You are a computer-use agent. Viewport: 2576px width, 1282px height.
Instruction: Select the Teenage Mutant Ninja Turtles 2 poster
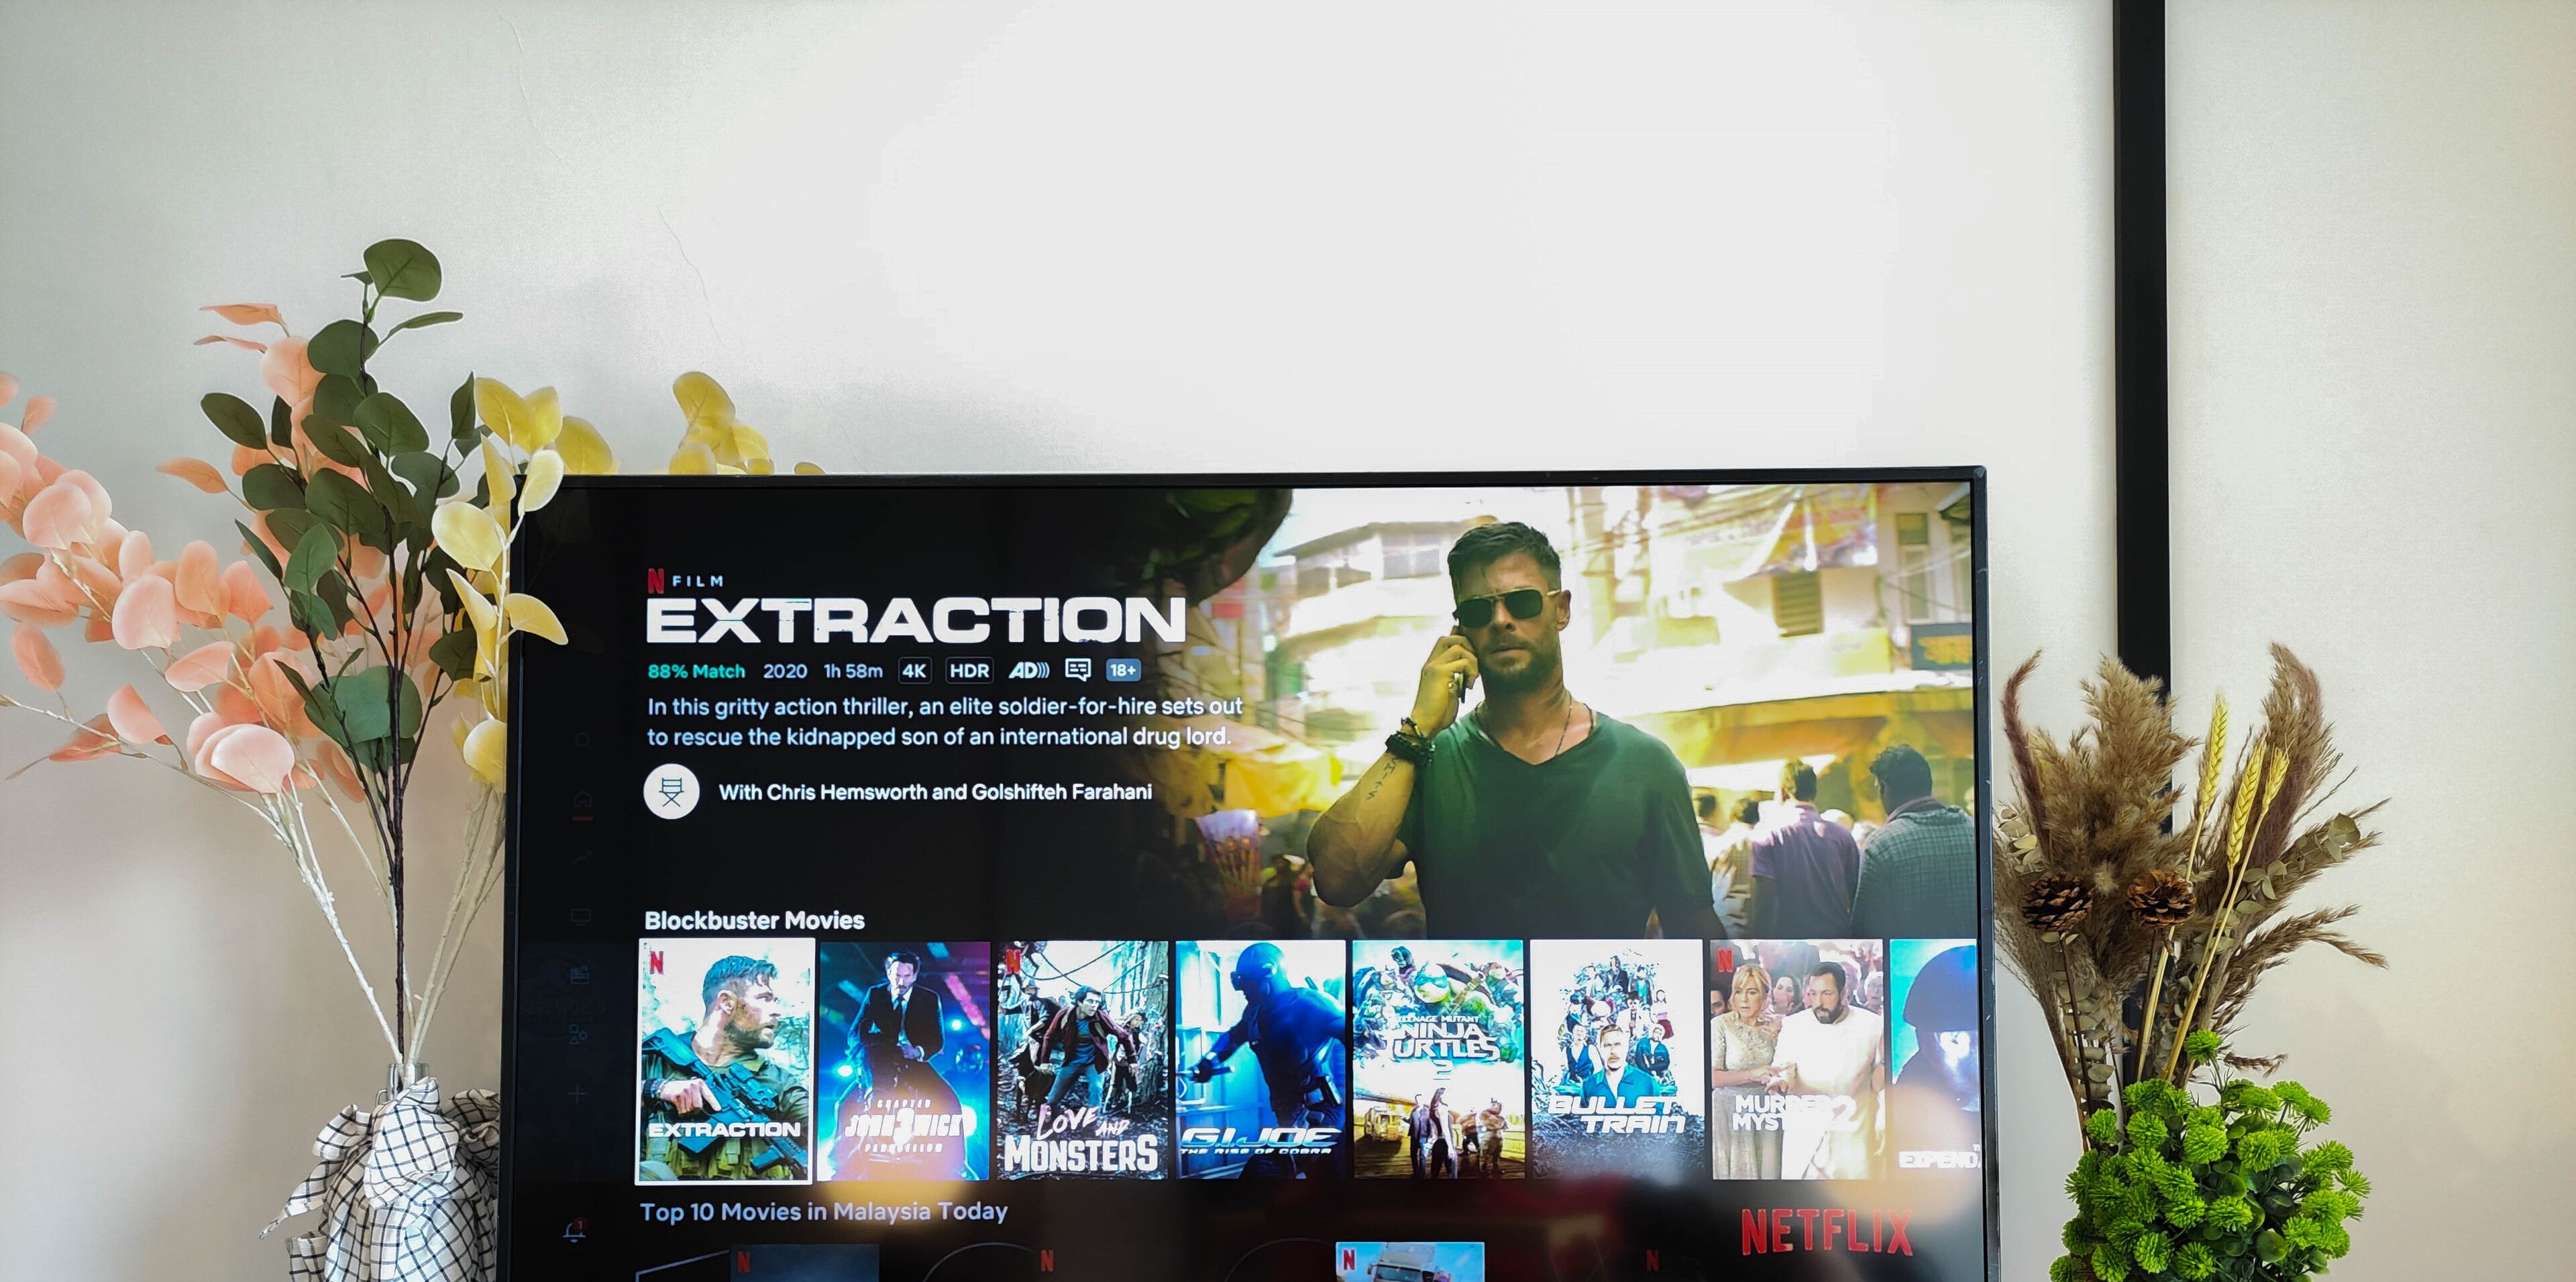click(x=1438, y=1060)
